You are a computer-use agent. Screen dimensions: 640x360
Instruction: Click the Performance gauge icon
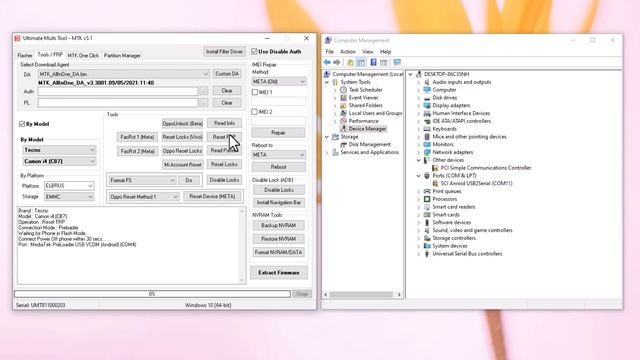tap(343, 121)
